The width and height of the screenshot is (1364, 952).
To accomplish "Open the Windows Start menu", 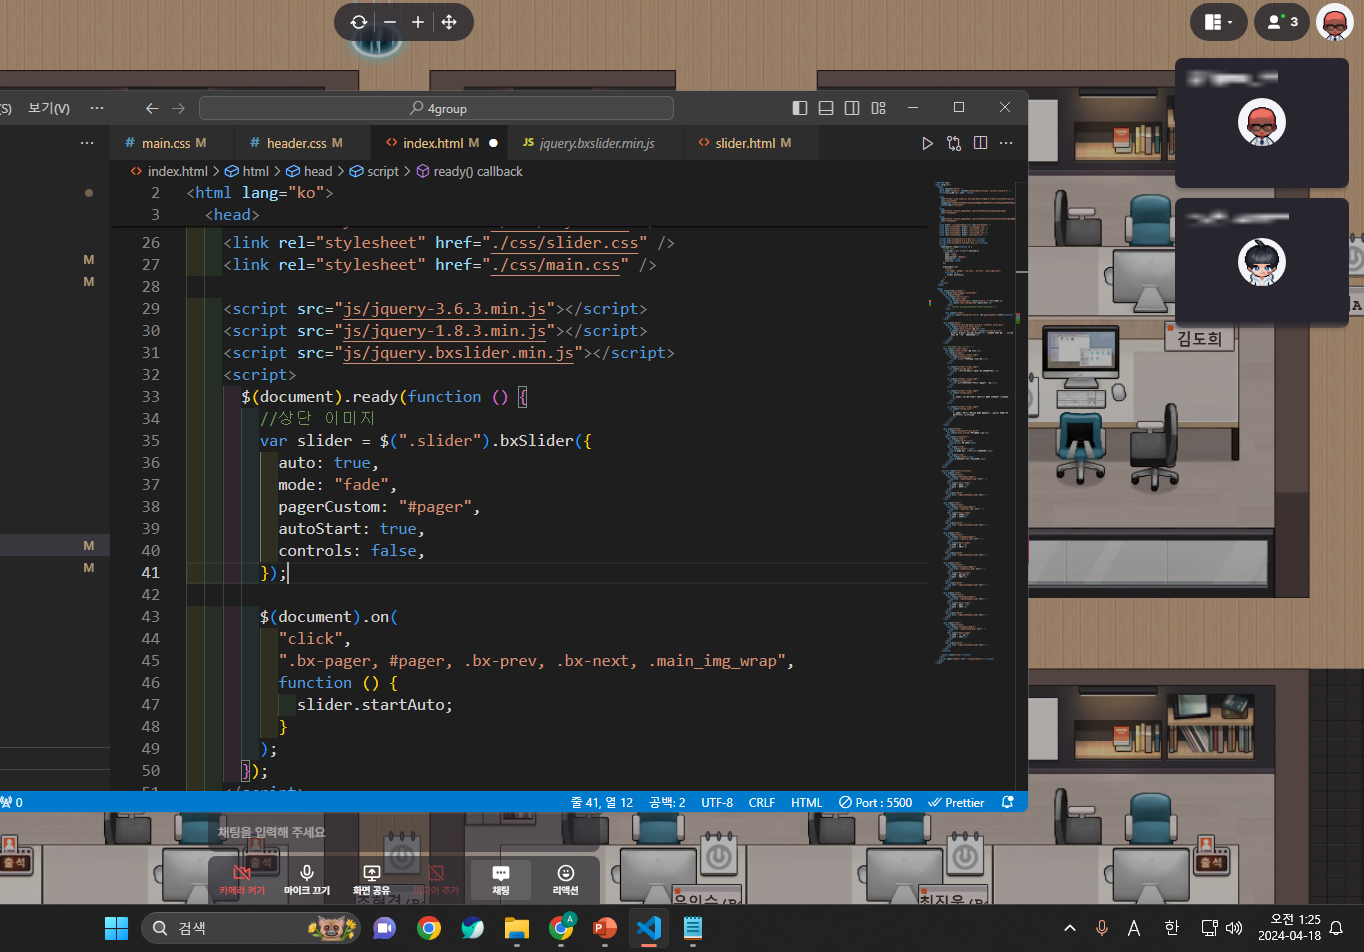I will [117, 928].
